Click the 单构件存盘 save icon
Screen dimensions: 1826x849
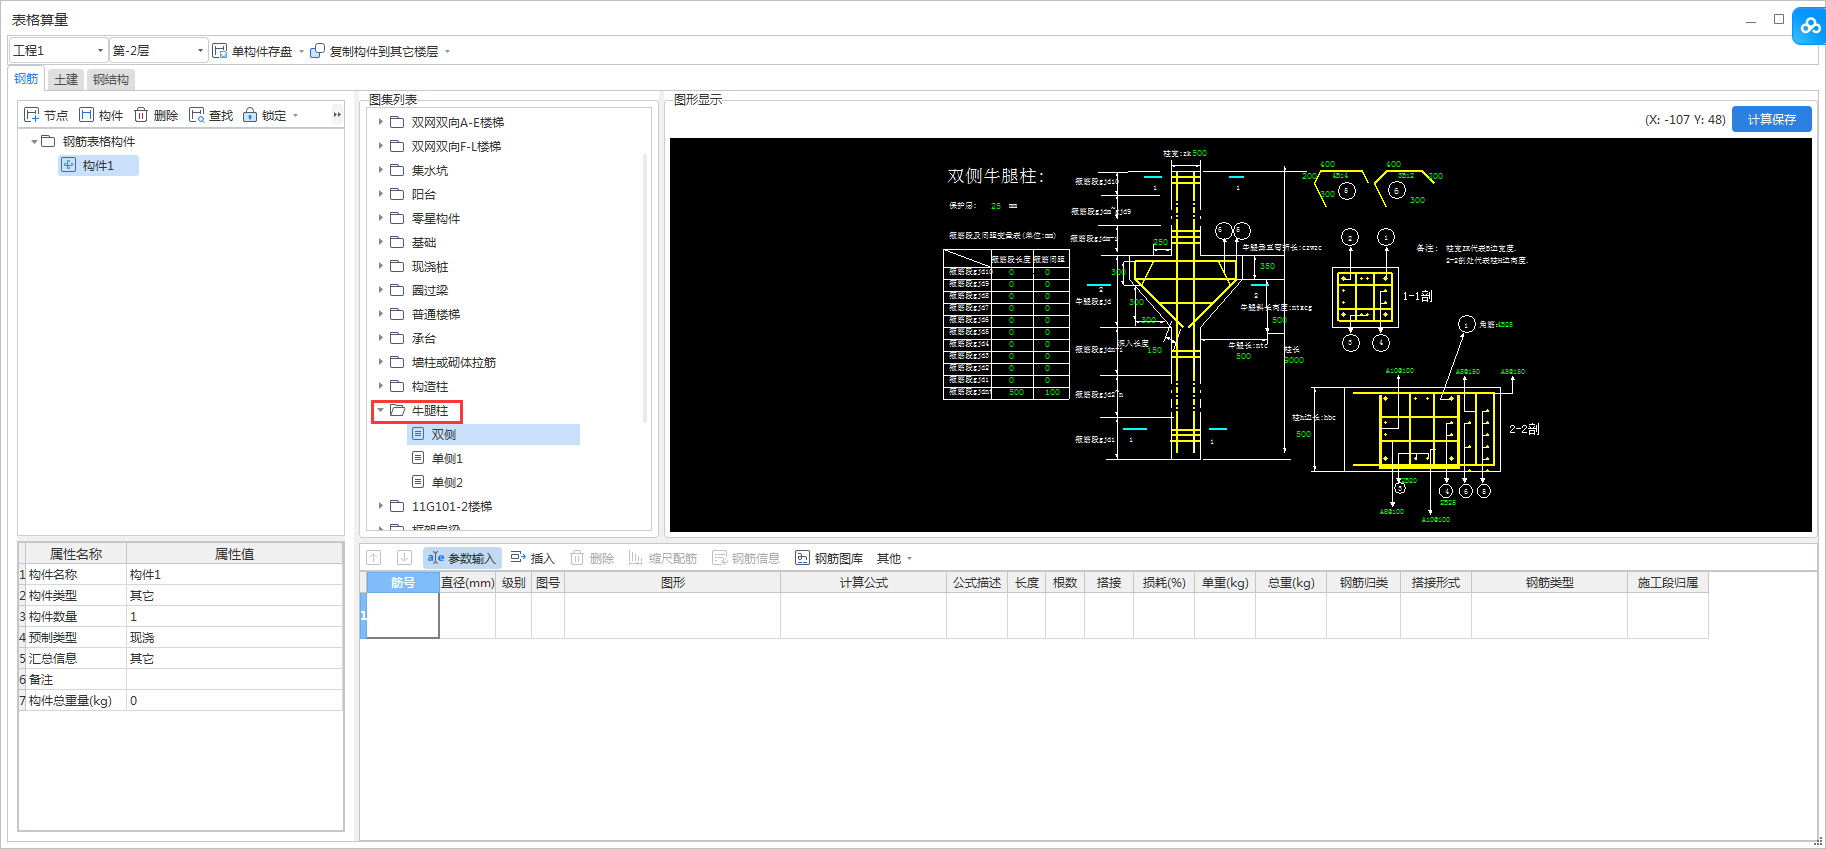click(x=220, y=51)
